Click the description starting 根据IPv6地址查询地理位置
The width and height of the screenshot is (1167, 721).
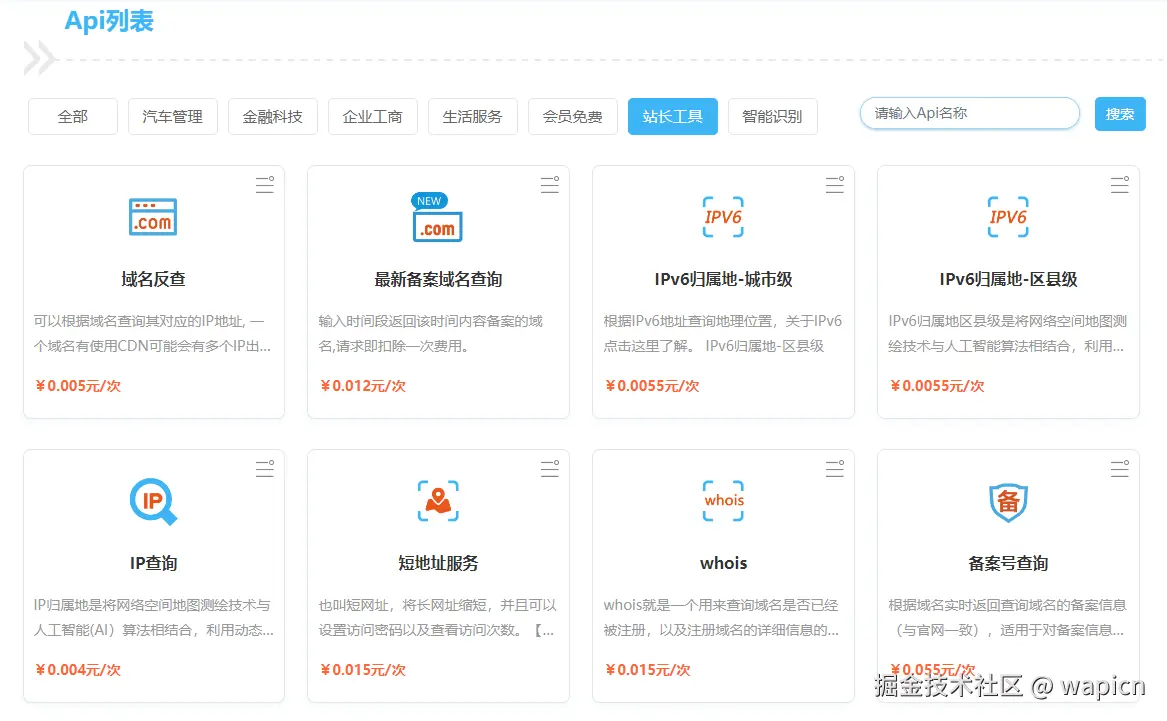click(x=723, y=333)
